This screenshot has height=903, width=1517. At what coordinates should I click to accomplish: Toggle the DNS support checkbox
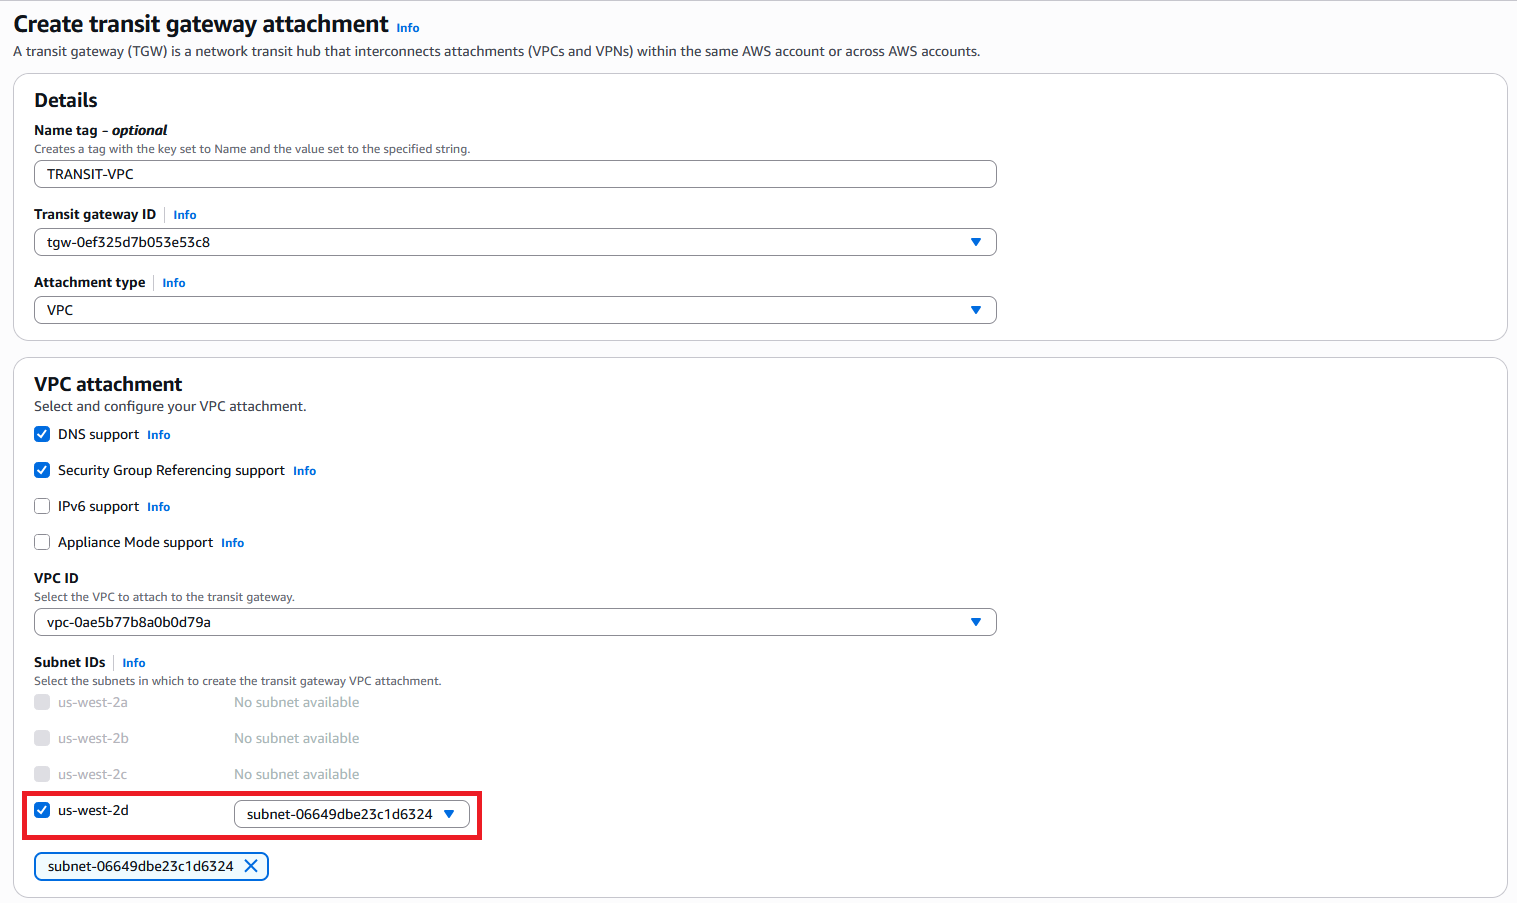[x=42, y=434]
